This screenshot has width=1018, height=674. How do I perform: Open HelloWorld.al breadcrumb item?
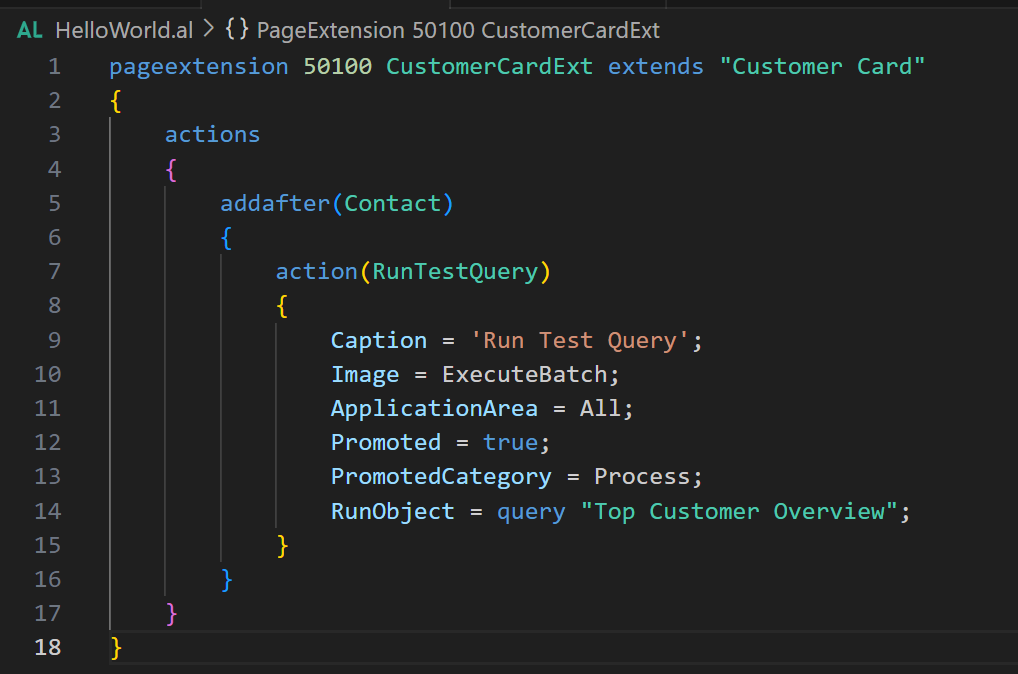pyautogui.click(x=124, y=30)
